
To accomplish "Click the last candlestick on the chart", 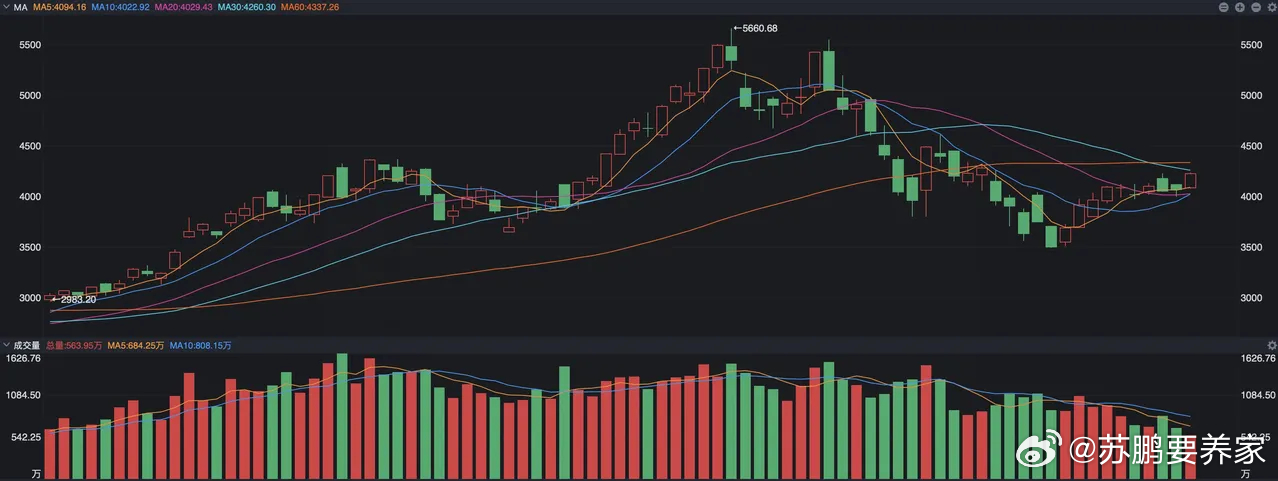I will pyautogui.click(x=1190, y=181).
